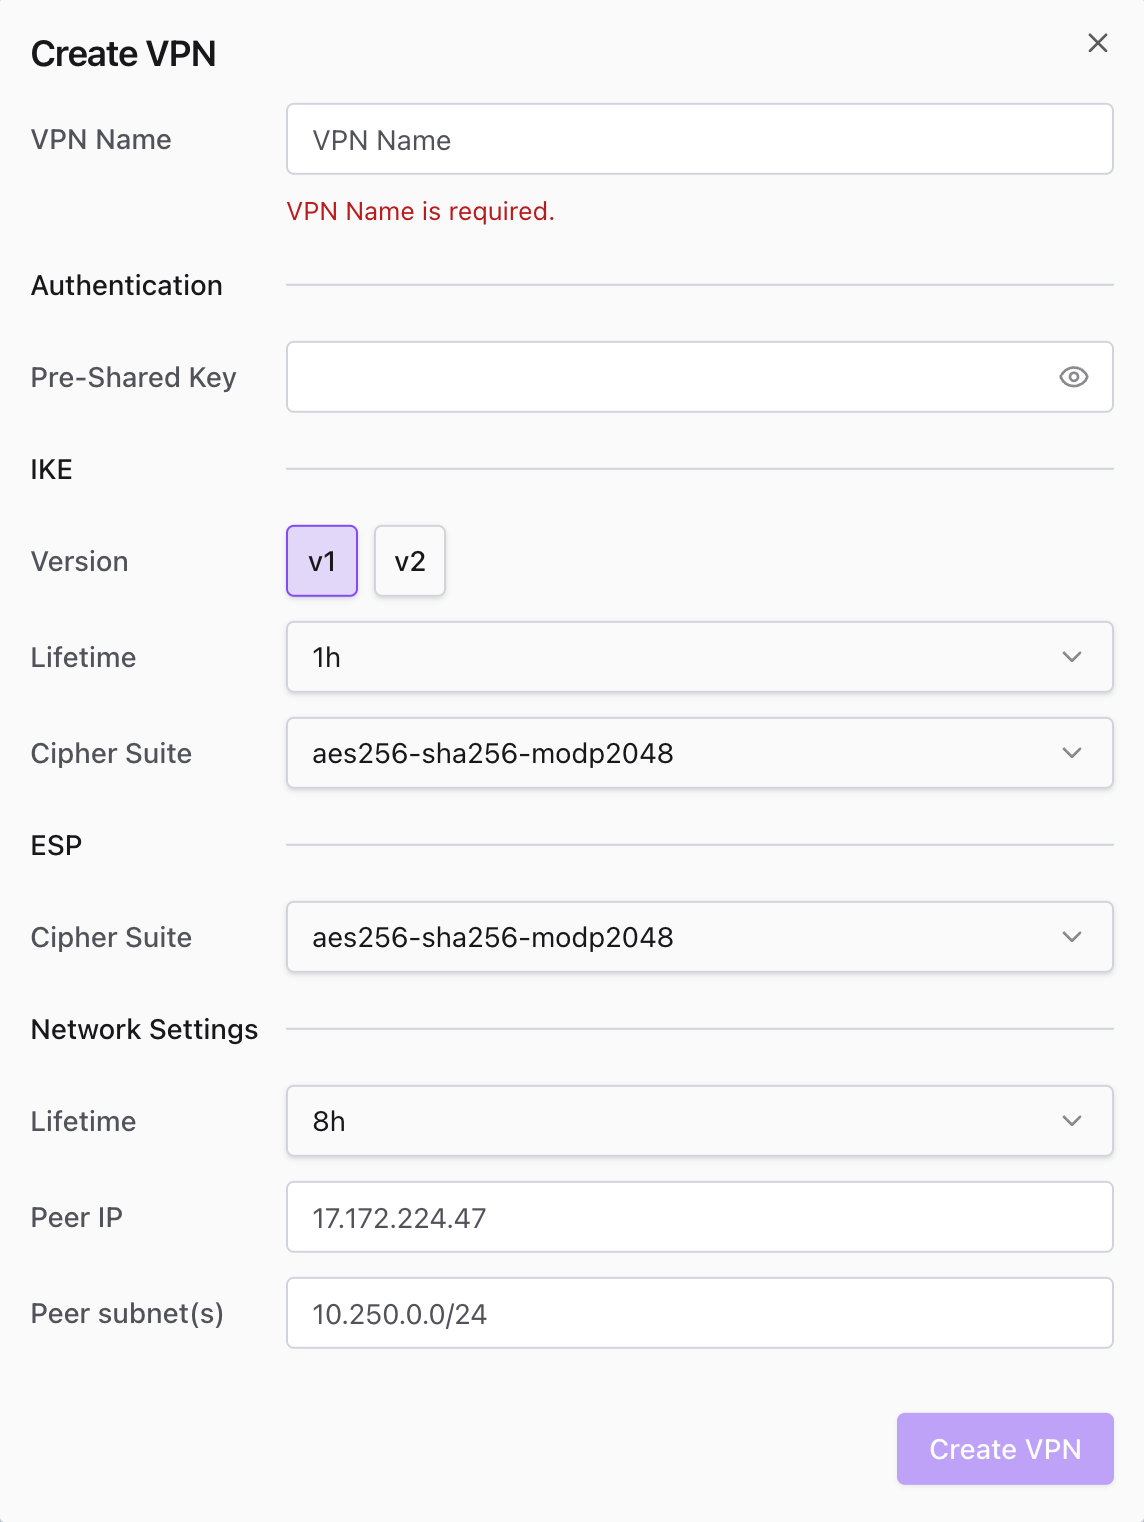Click into the VPN Name field
Image resolution: width=1144 pixels, height=1522 pixels.
coord(699,139)
